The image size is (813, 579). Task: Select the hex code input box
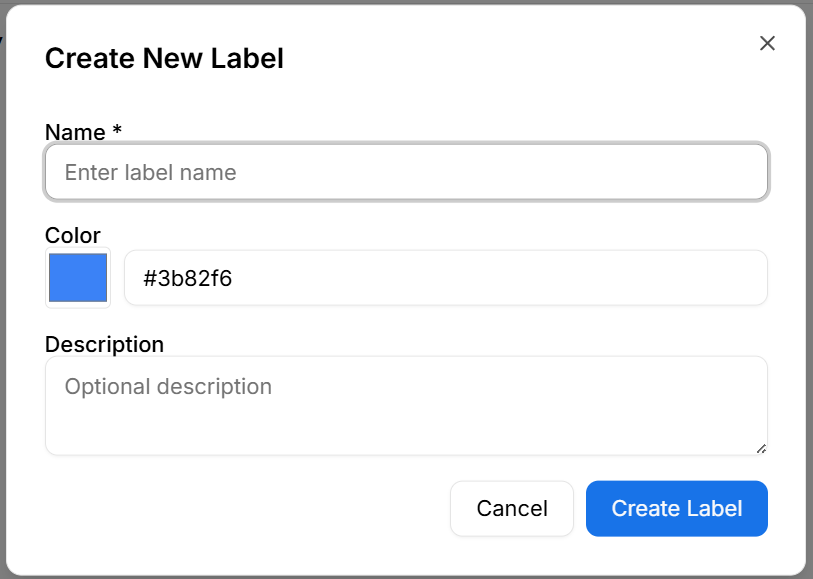(x=445, y=278)
